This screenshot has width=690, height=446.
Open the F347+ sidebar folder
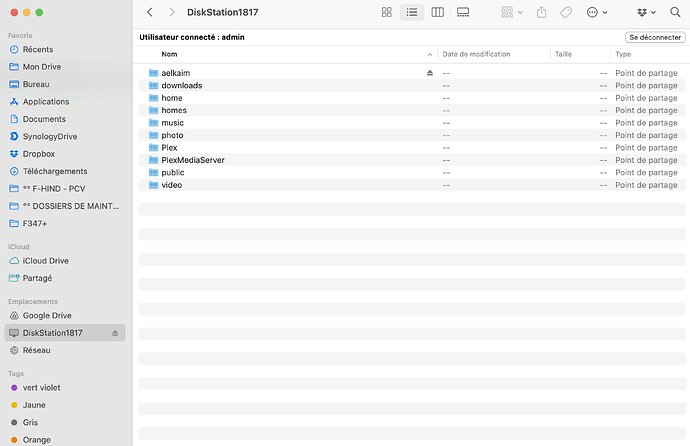pos(65,223)
